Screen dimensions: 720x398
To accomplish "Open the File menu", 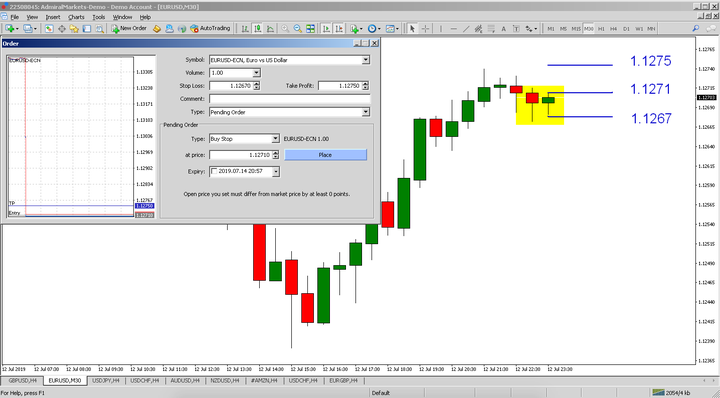I will tap(15, 17).
